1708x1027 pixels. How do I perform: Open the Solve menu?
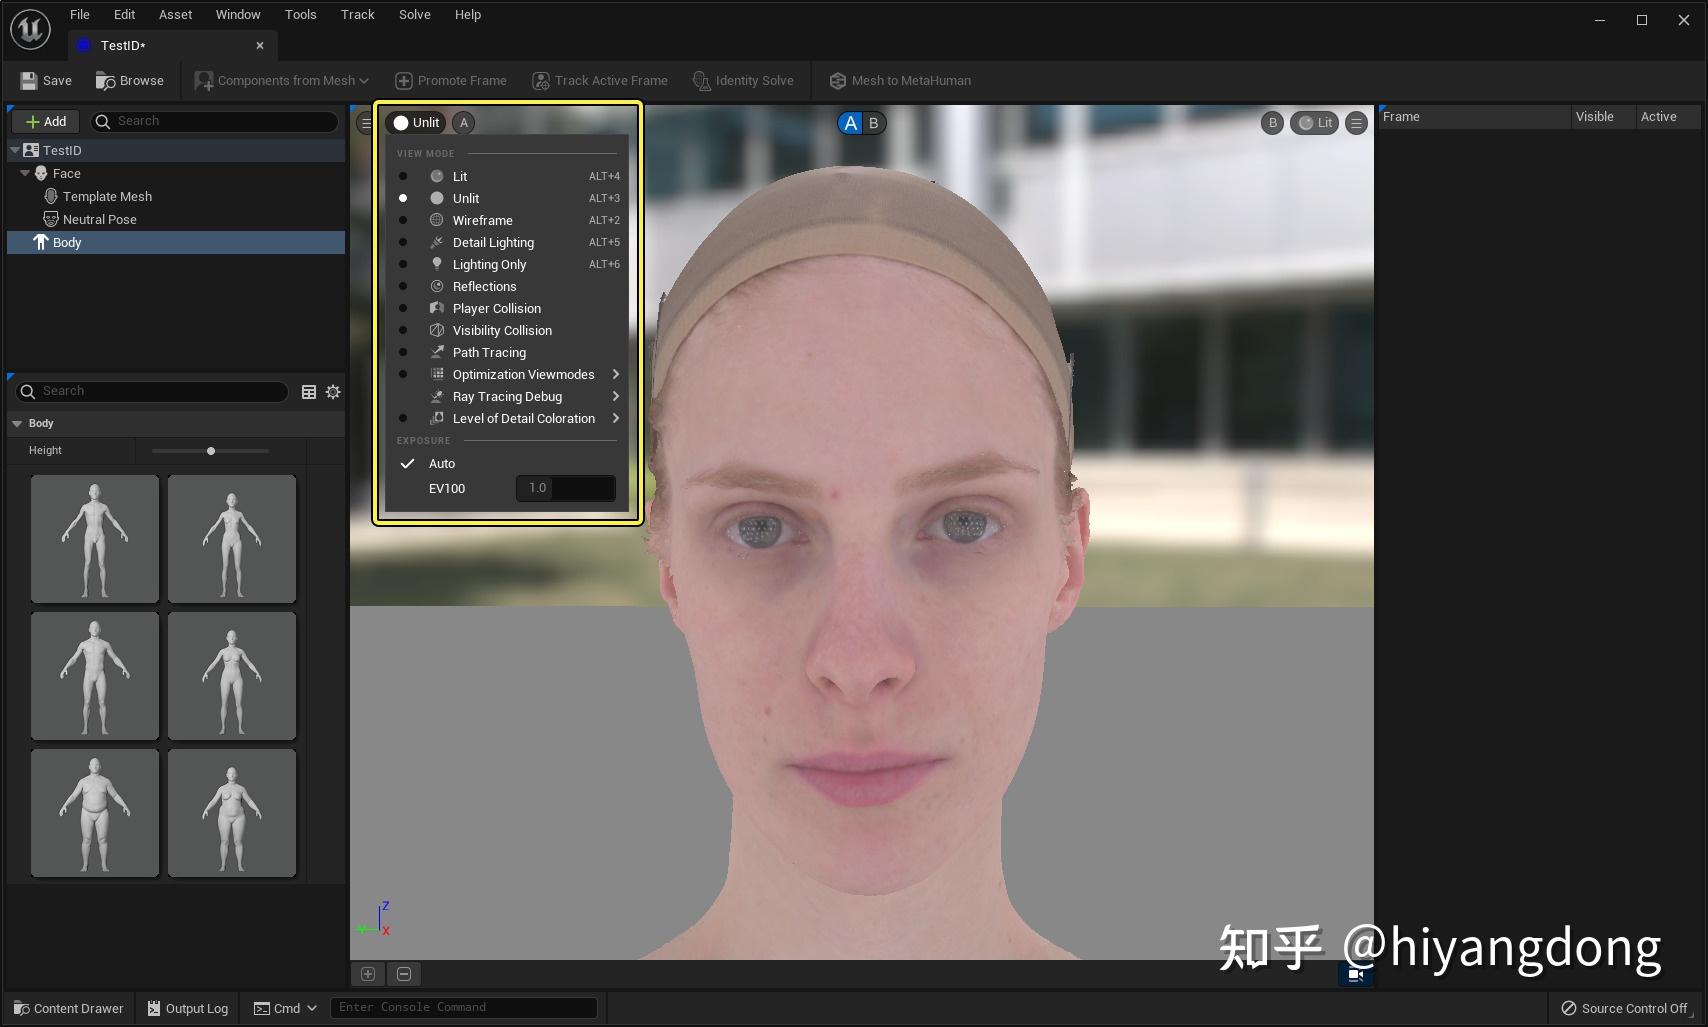pos(414,15)
